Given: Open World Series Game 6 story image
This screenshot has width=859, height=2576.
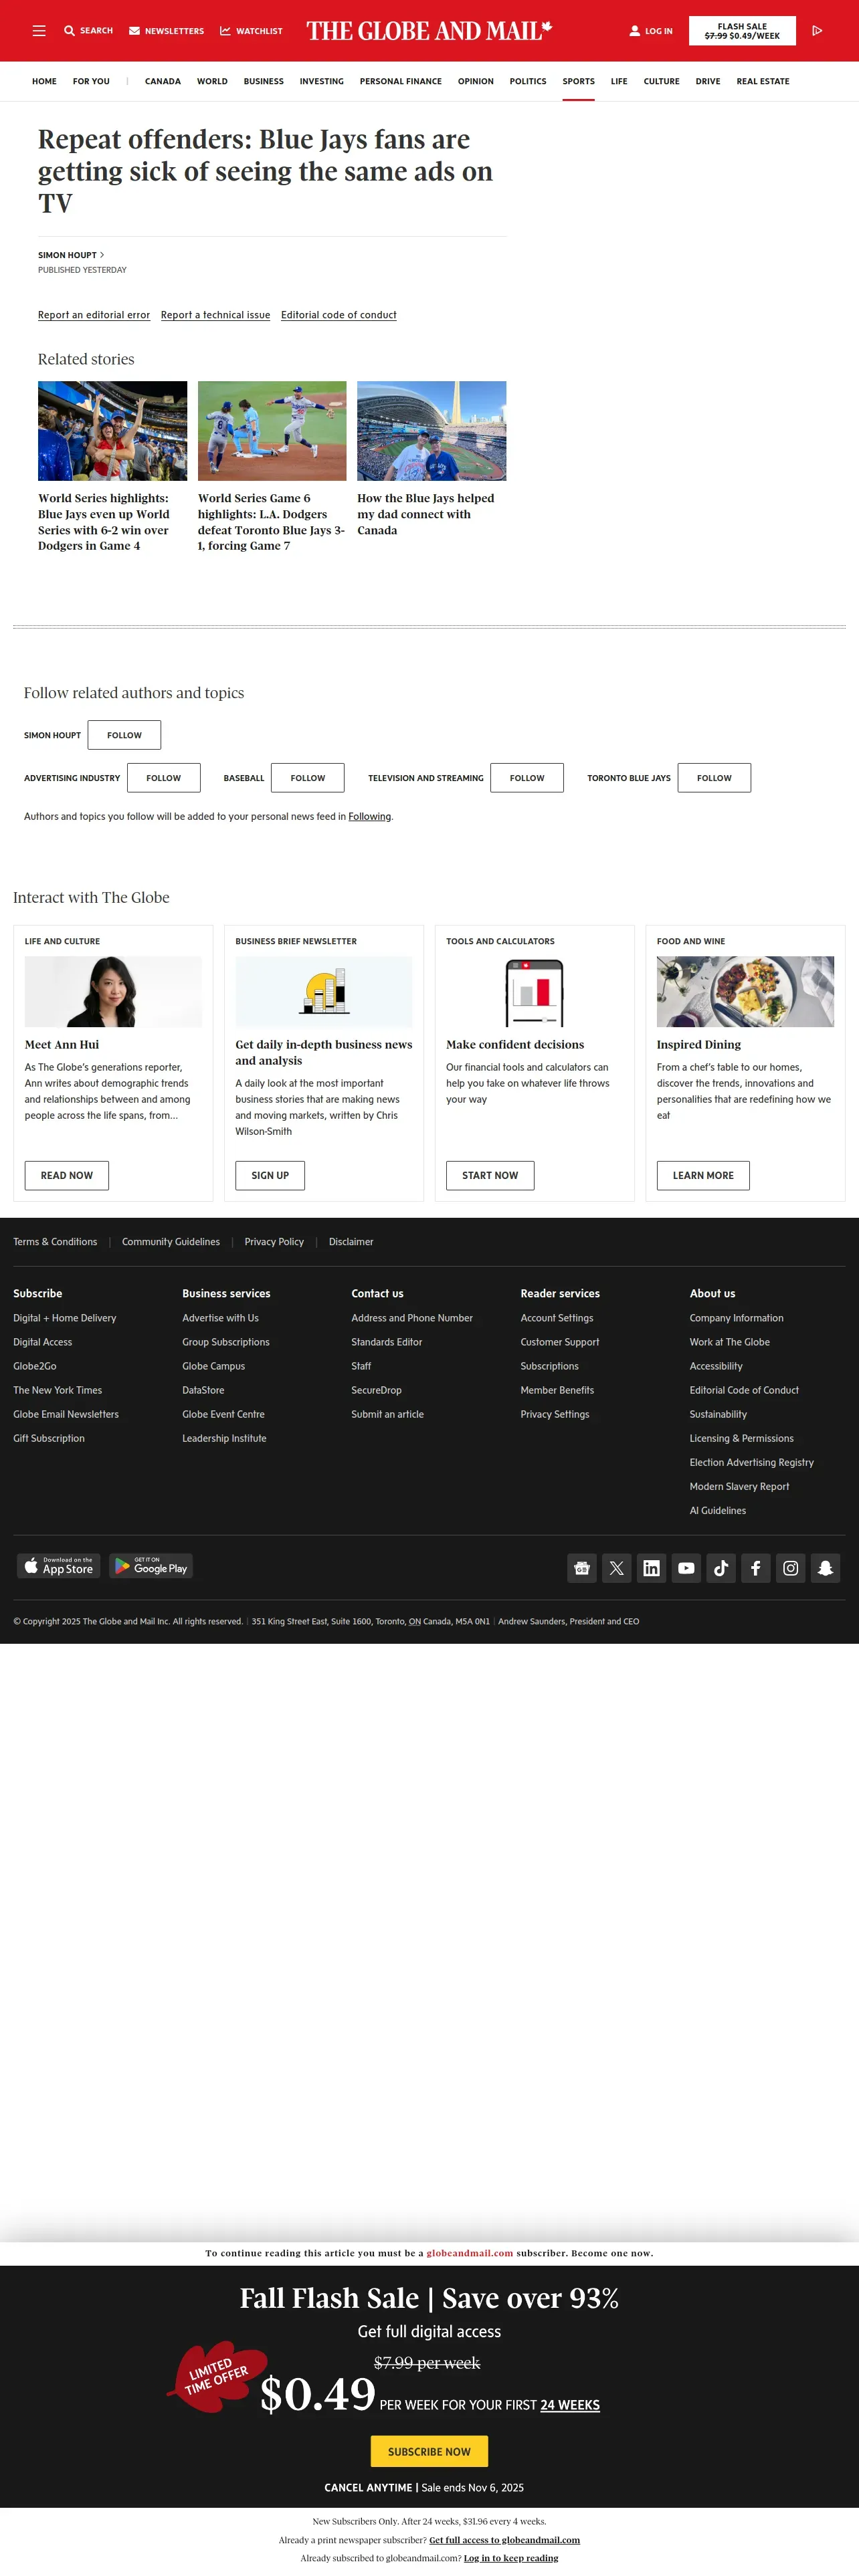Looking at the screenshot, I should point(272,431).
